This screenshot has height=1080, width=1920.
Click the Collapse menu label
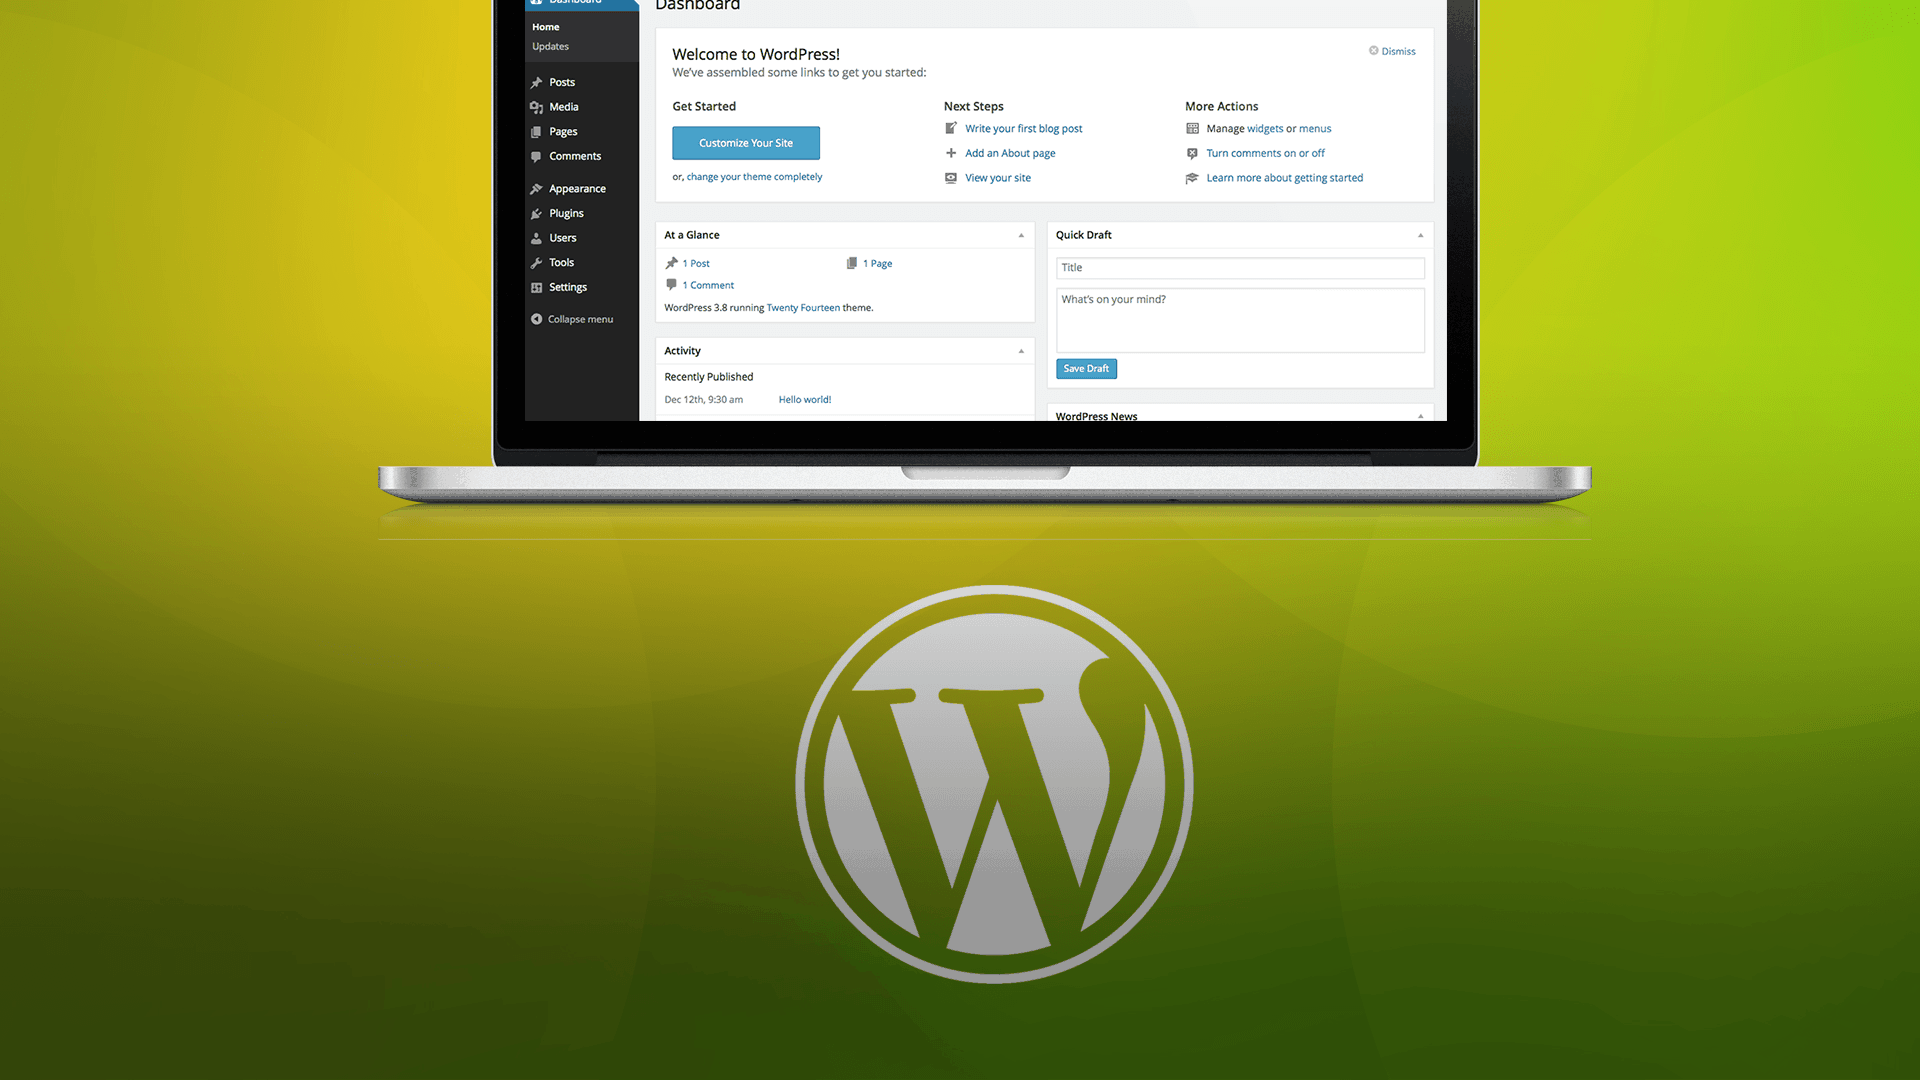(580, 320)
